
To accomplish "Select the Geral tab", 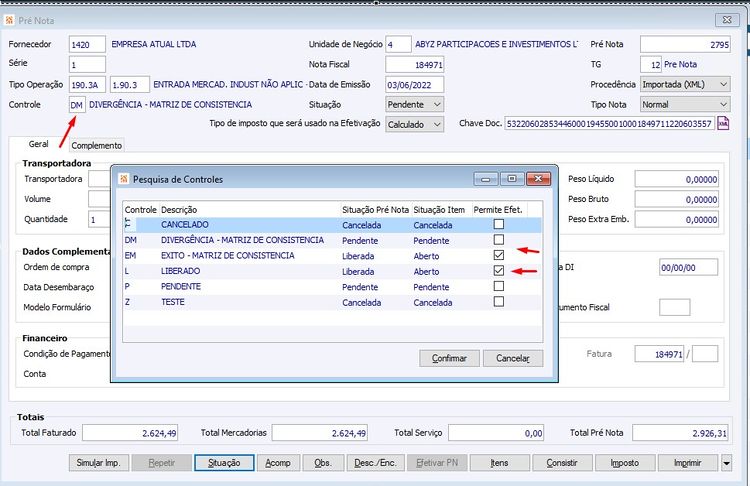I will [39, 144].
